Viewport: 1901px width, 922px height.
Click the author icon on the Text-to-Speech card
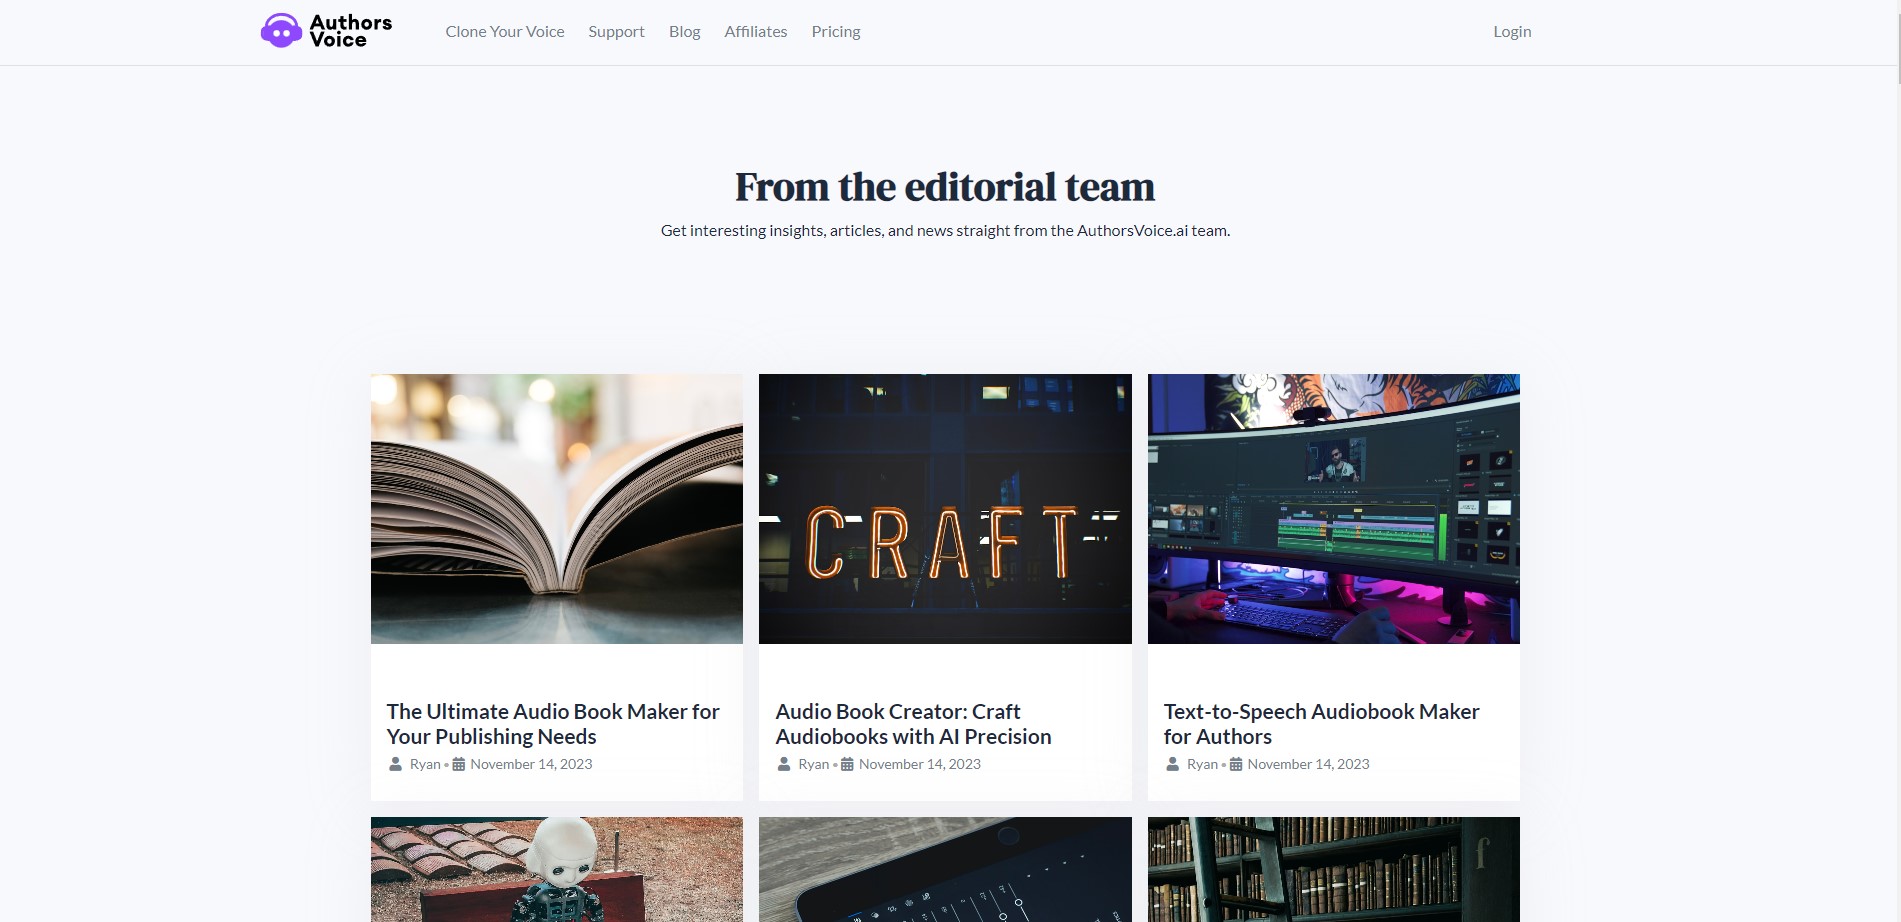click(x=1173, y=764)
